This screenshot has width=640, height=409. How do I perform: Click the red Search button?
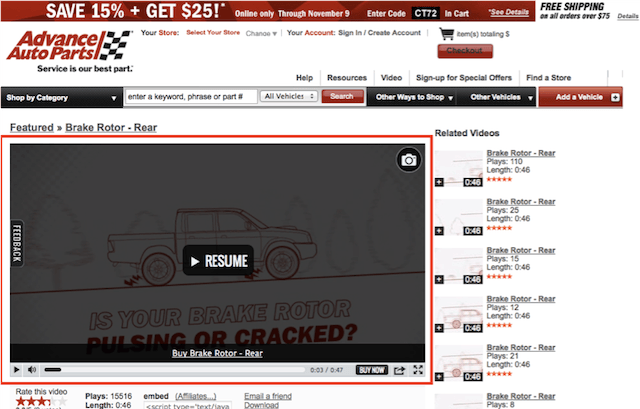(x=342, y=97)
